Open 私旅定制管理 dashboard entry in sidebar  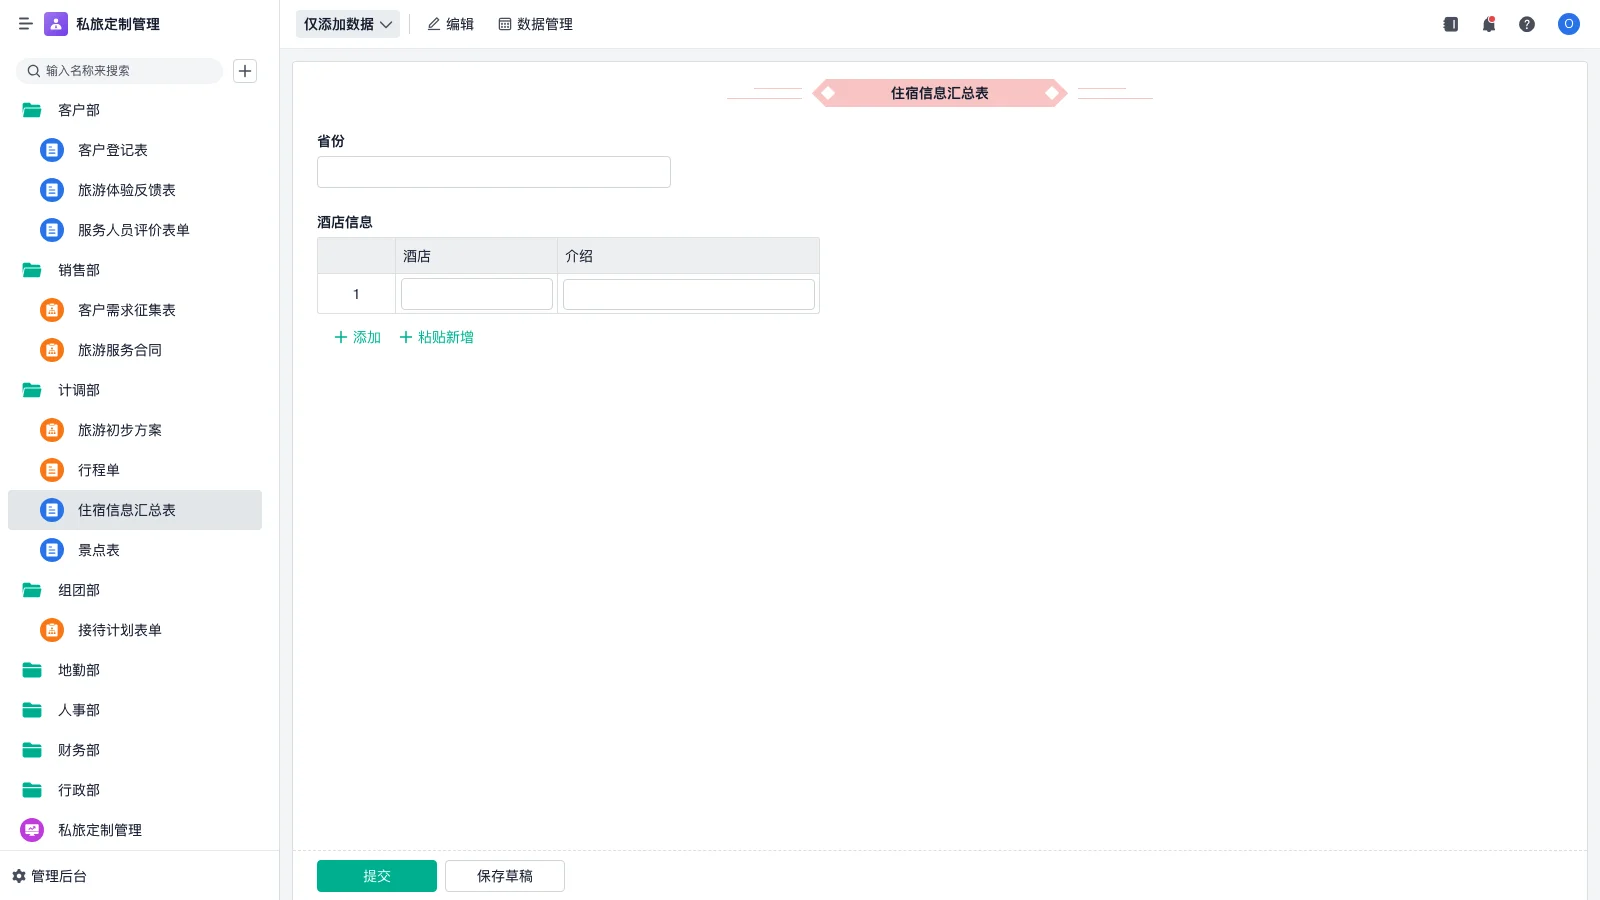pyautogui.click(x=135, y=830)
